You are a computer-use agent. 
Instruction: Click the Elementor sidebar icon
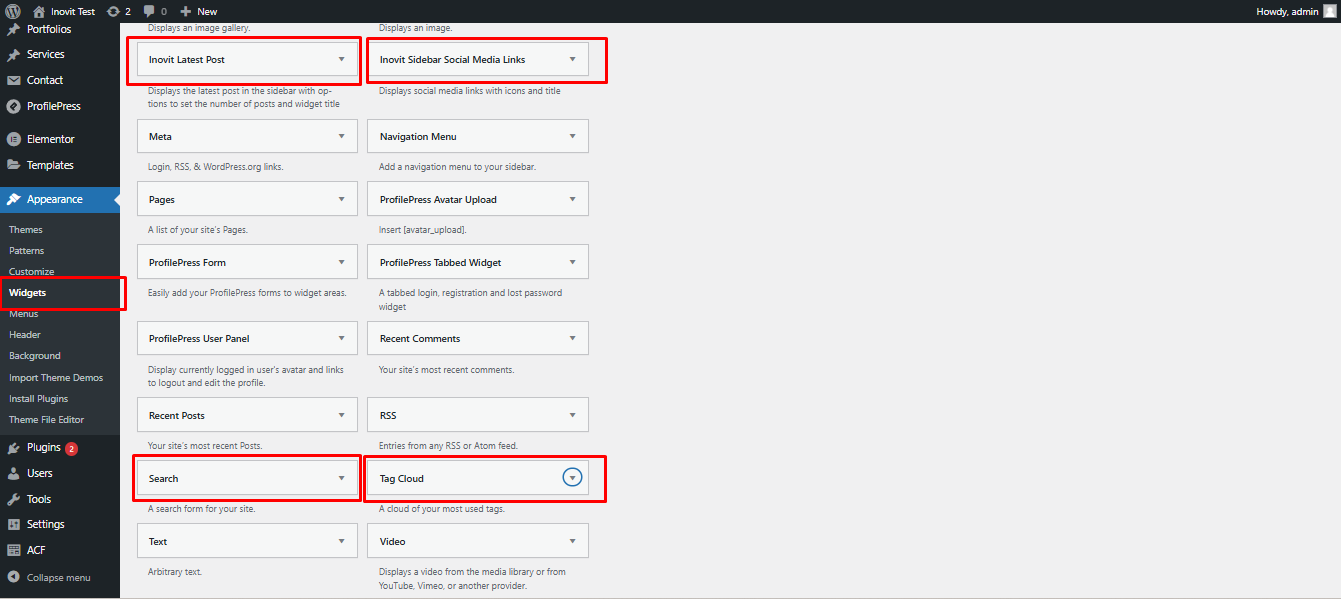point(14,139)
